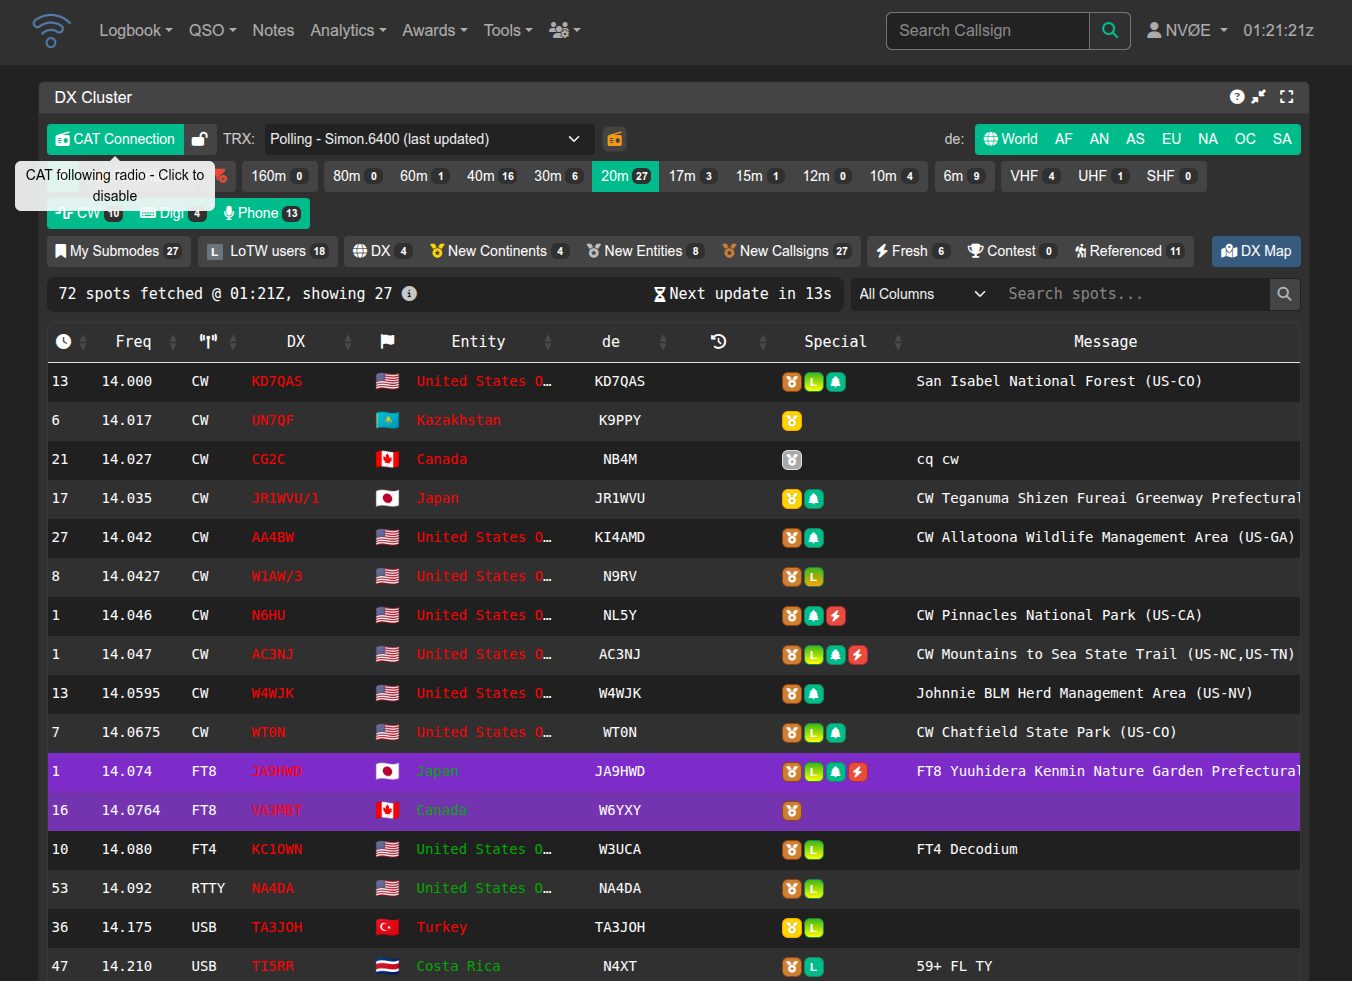Toggle the World de continent filter
Viewport: 1352px width, 981px height.
1010,139
